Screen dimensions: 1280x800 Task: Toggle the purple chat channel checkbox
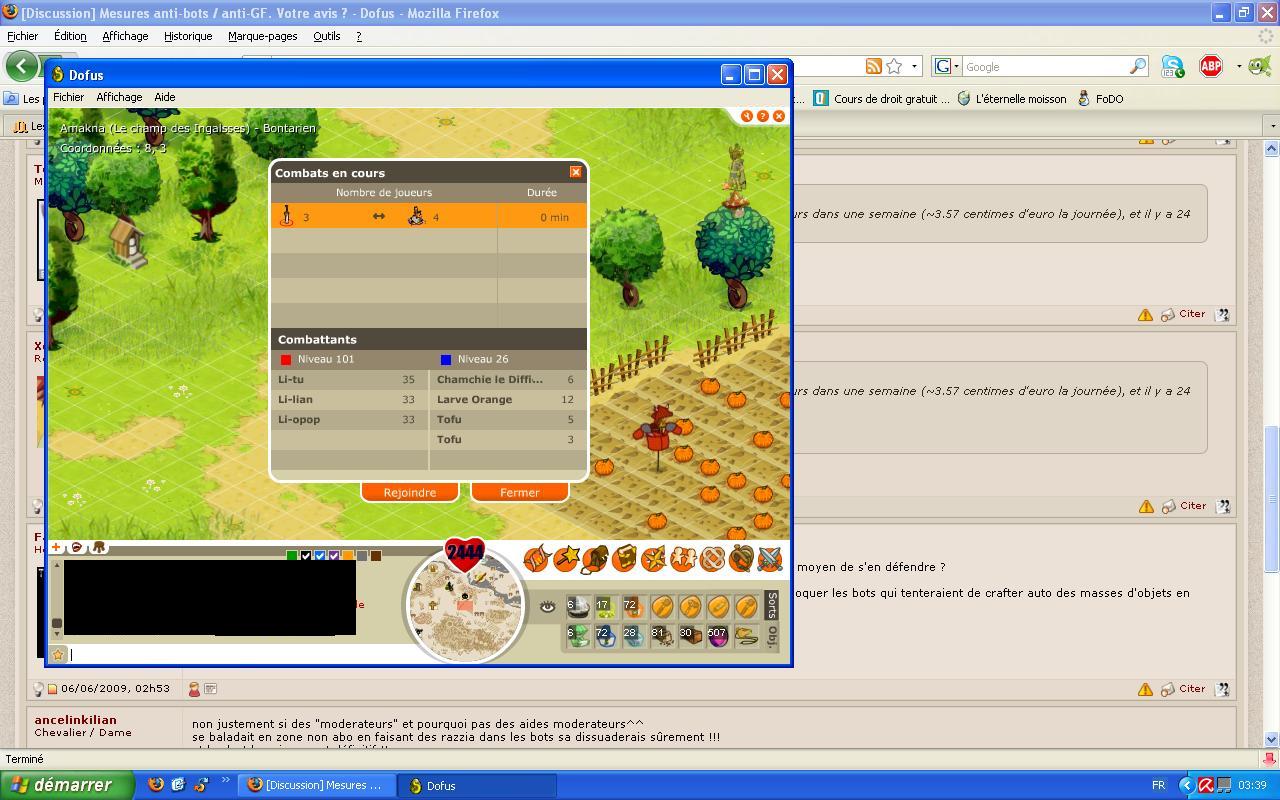pyautogui.click(x=334, y=555)
